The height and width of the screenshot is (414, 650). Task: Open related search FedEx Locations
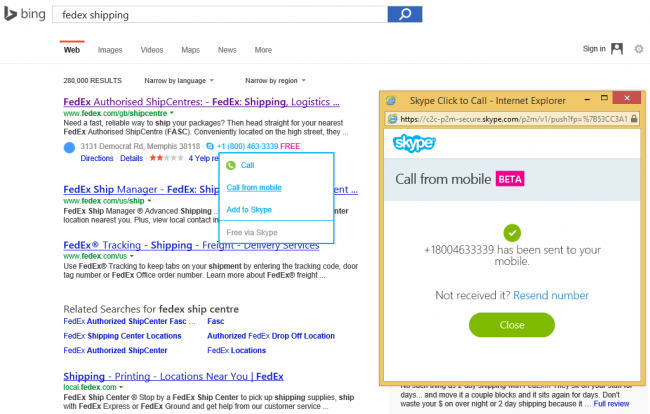[x=236, y=350]
